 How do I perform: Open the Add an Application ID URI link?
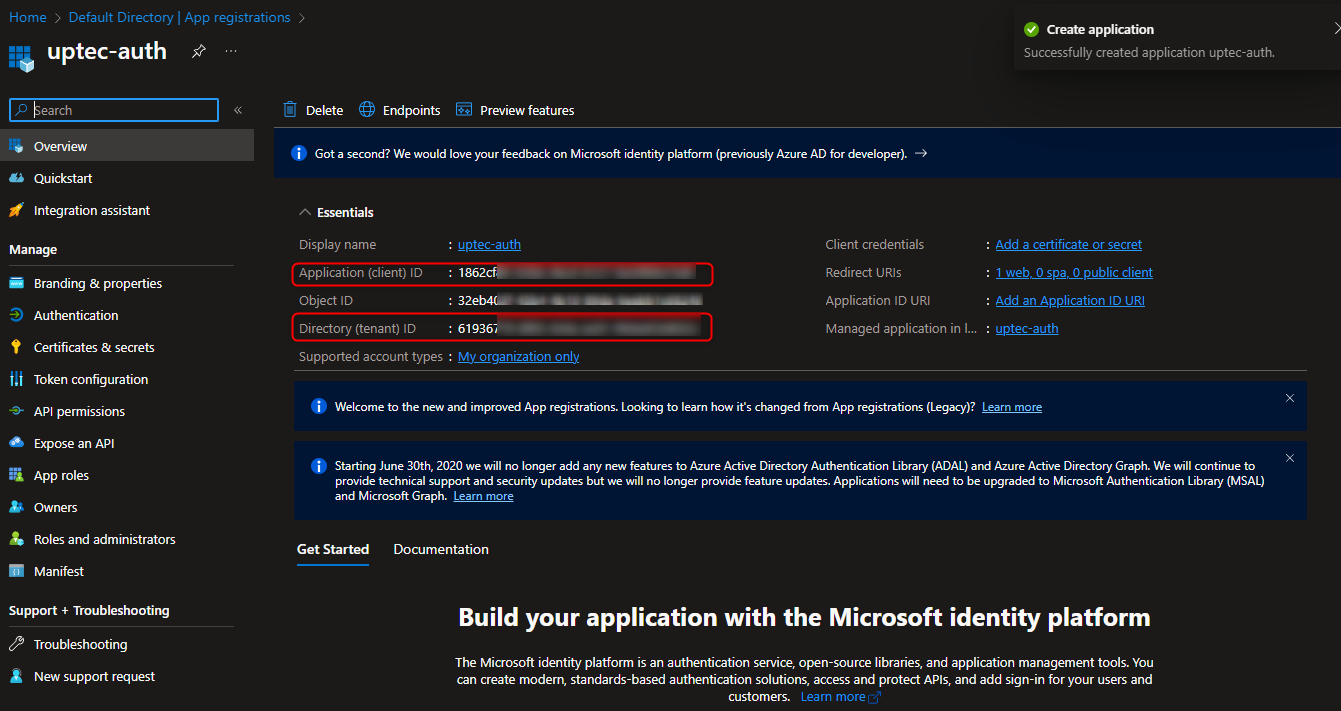(x=1069, y=300)
